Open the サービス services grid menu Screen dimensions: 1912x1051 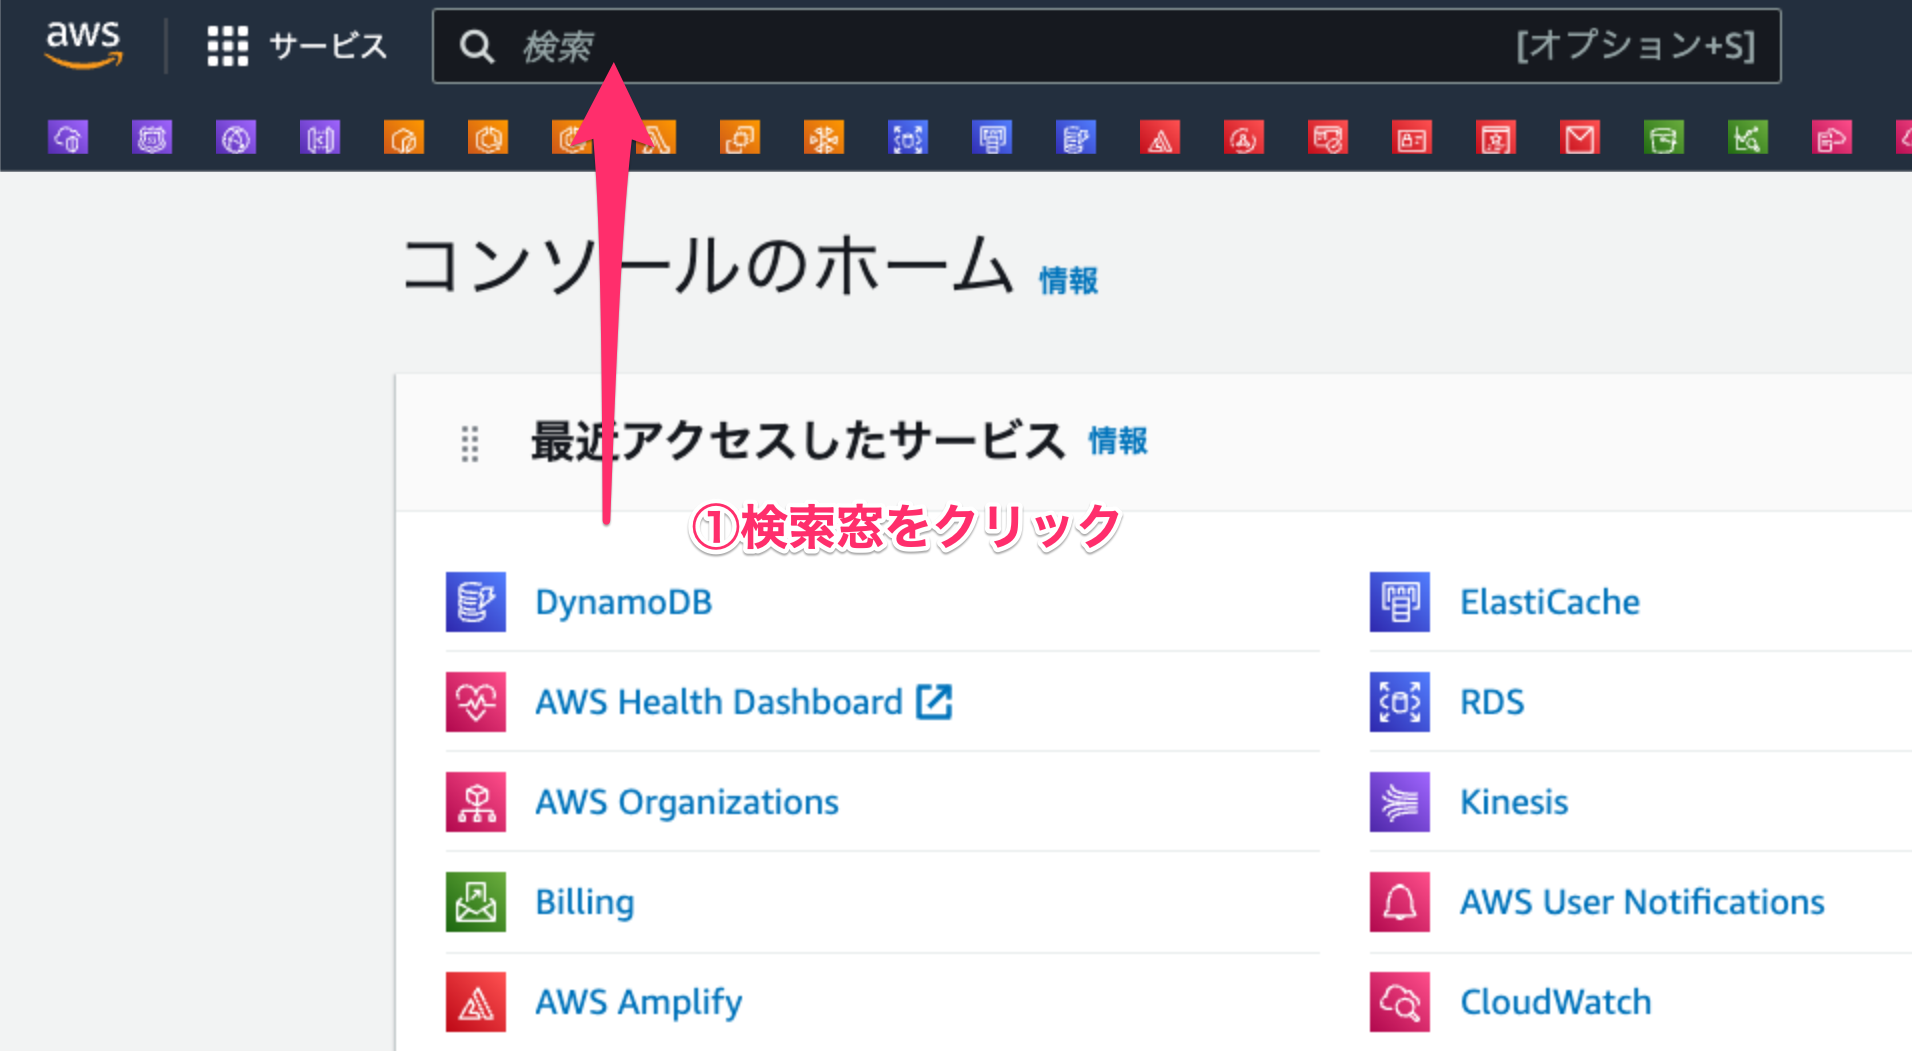click(x=297, y=46)
